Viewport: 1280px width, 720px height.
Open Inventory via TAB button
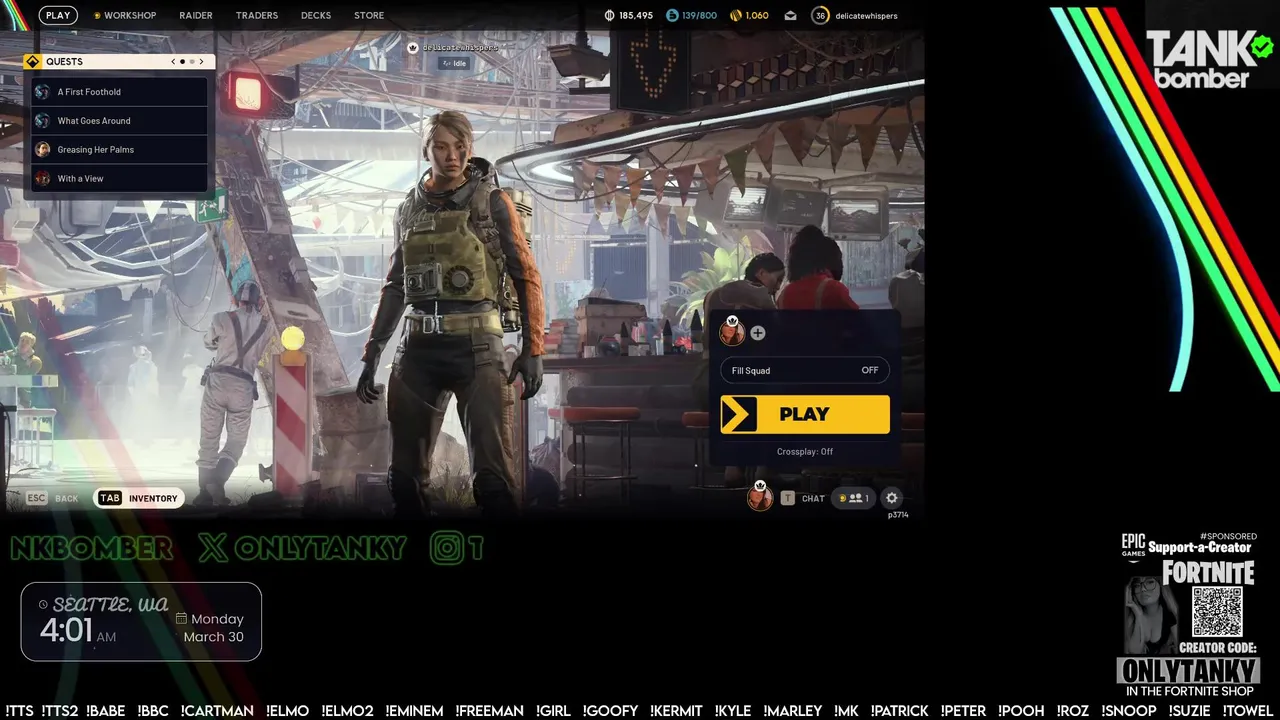[139, 498]
